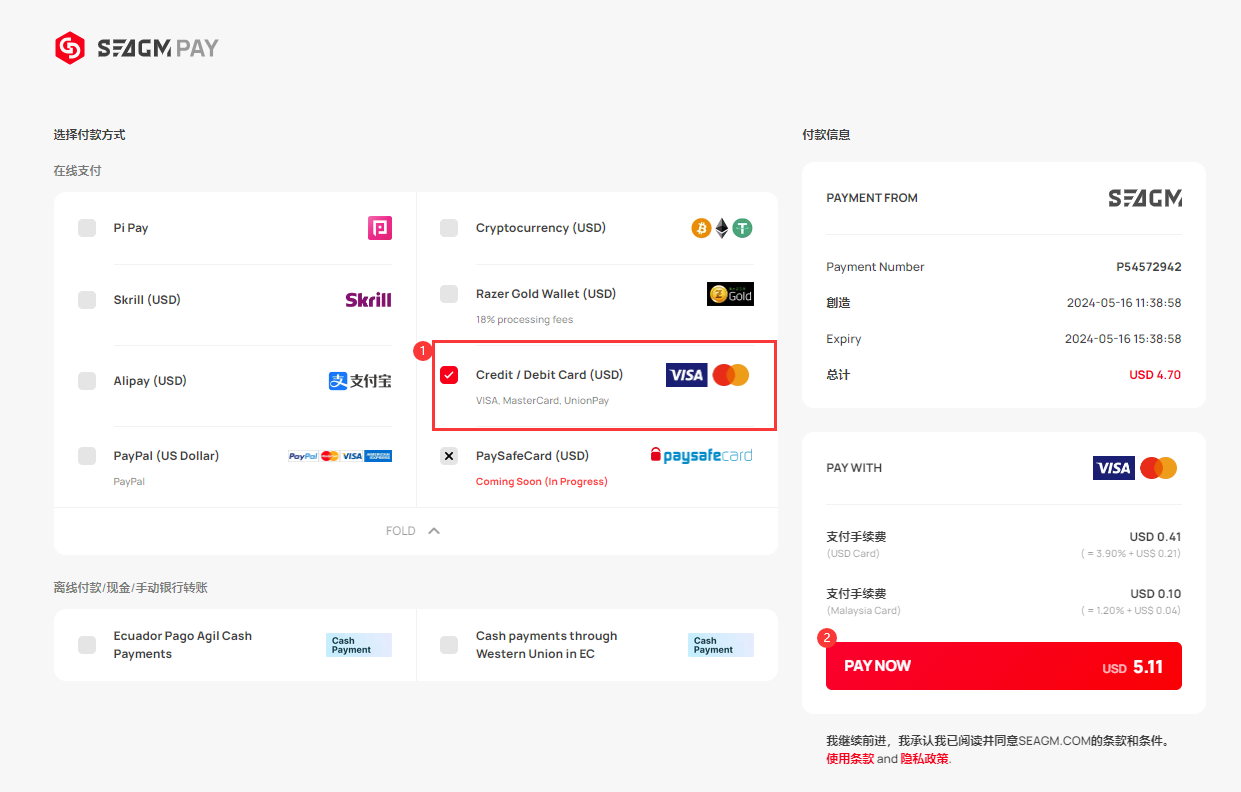Click the paysafecard logo

pos(701,455)
